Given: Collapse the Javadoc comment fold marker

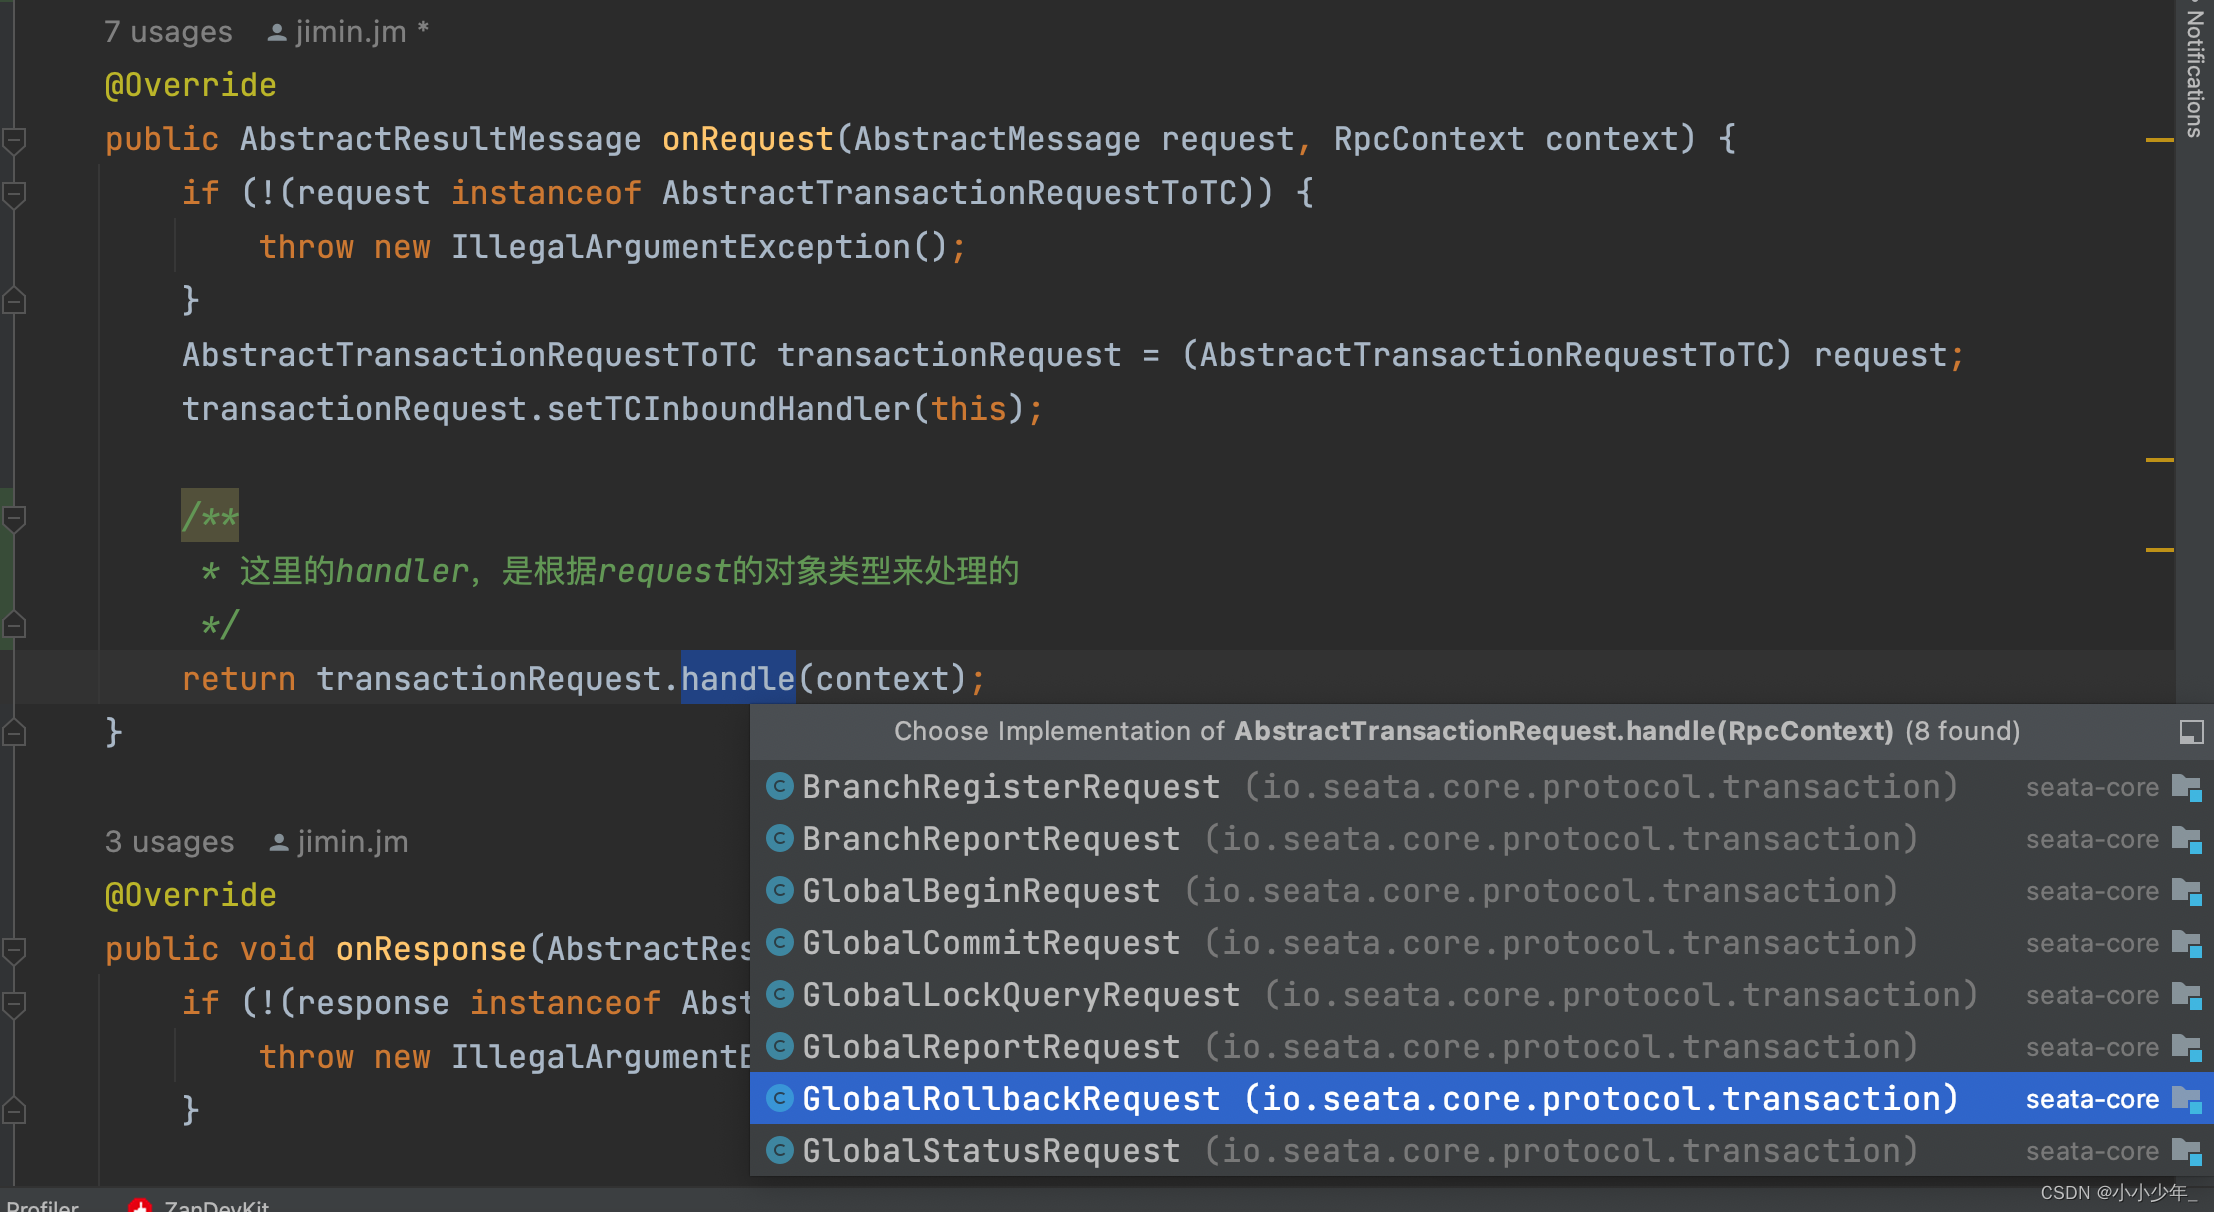Looking at the screenshot, I should click(x=14, y=518).
